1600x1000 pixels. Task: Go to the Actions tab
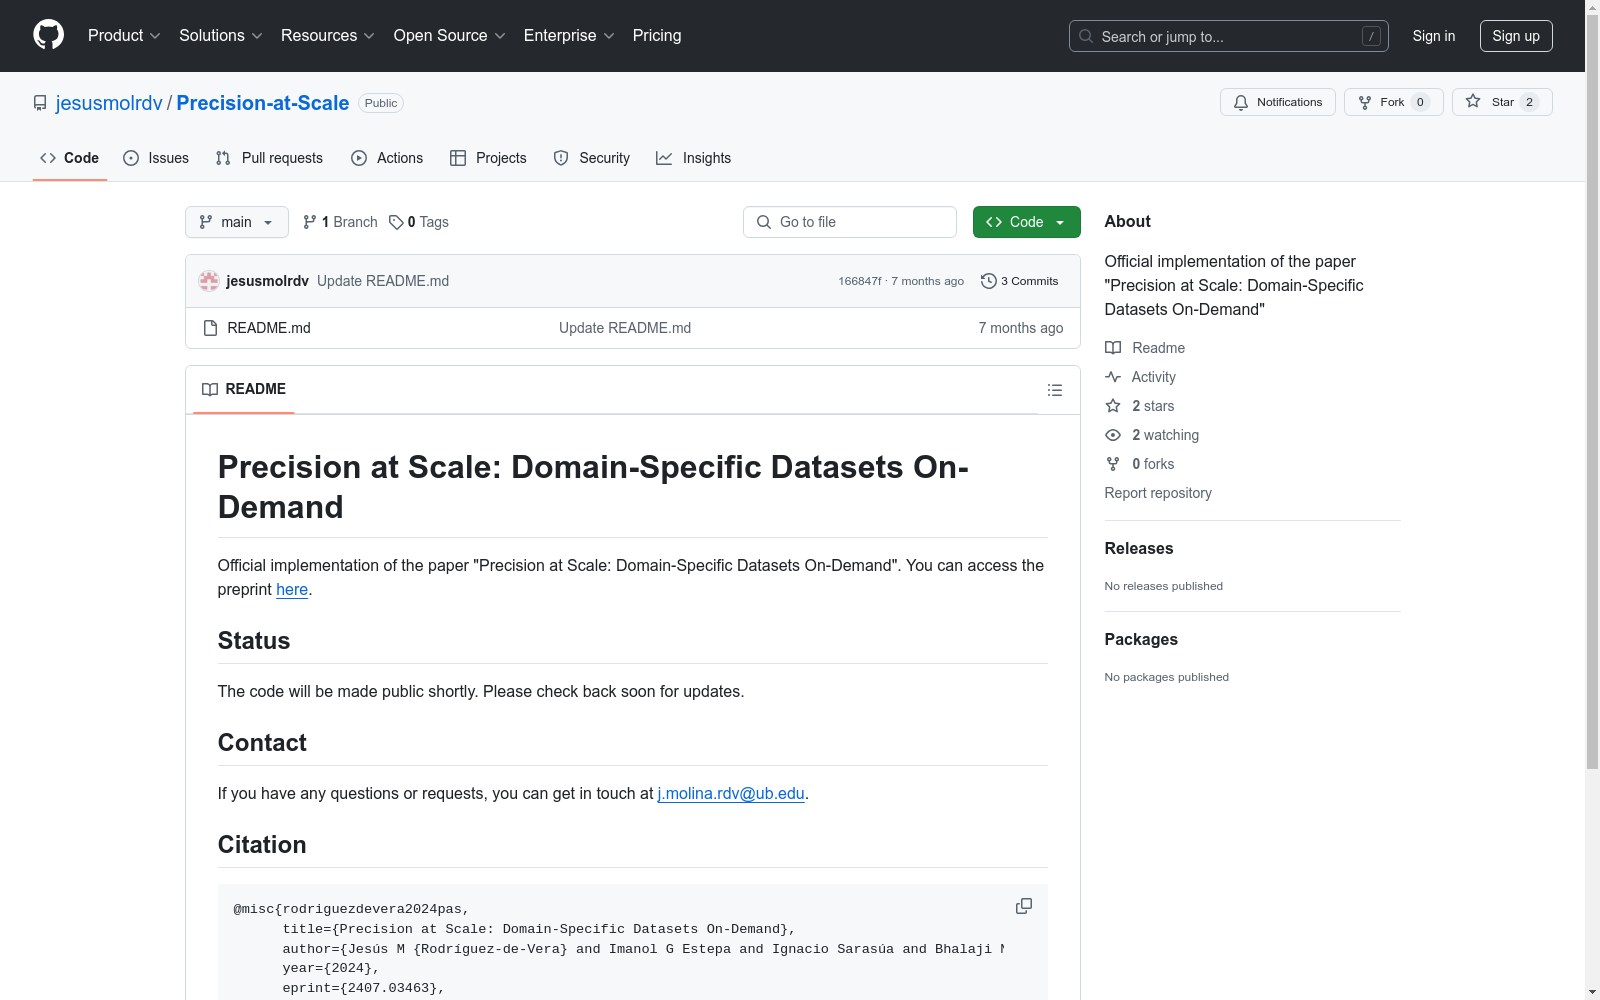click(387, 158)
